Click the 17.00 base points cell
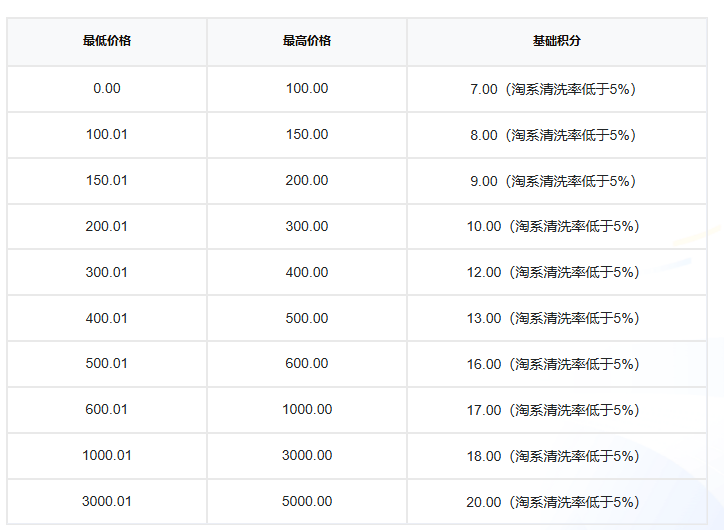 (556, 410)
